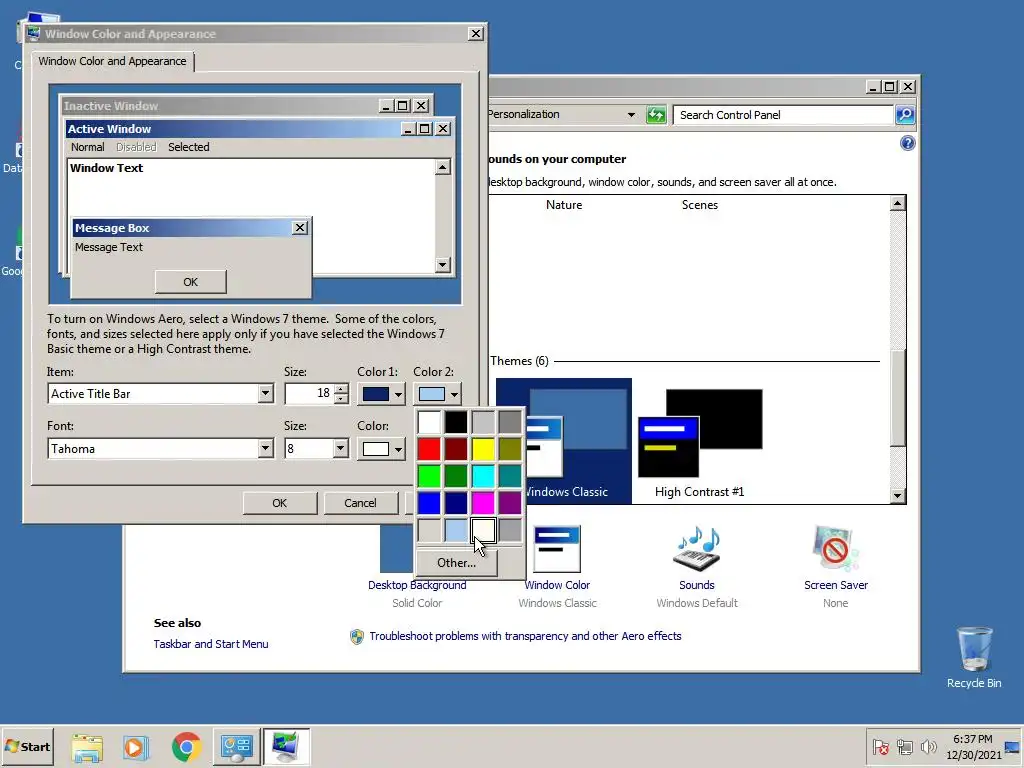The width and height of the screenshot is (1024, 768).
Task: Switch to Personalization monitor taskbar button
Action: [x=286, y=747]
